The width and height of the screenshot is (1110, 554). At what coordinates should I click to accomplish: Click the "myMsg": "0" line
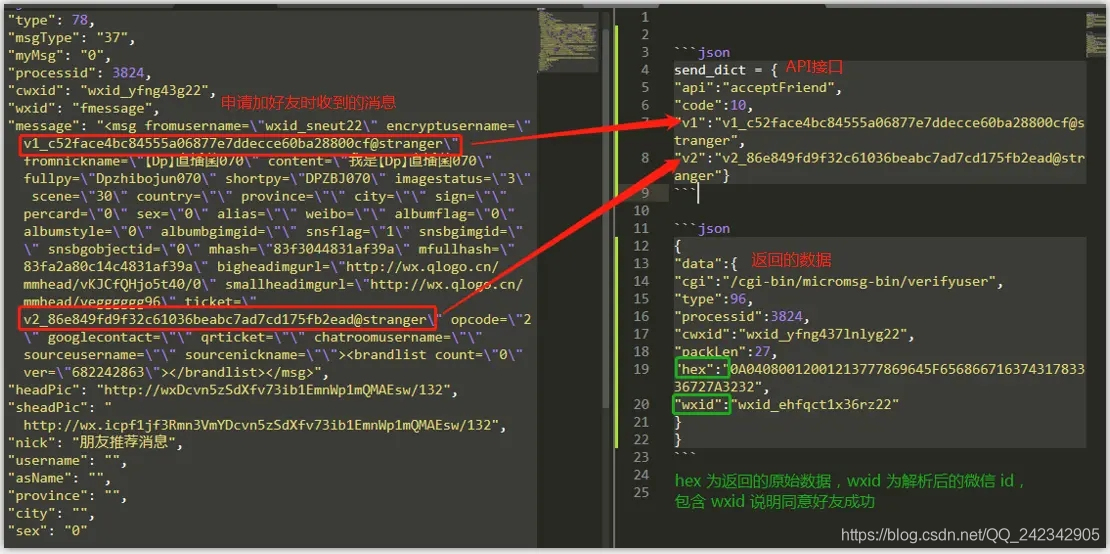[x=59, y=55]
